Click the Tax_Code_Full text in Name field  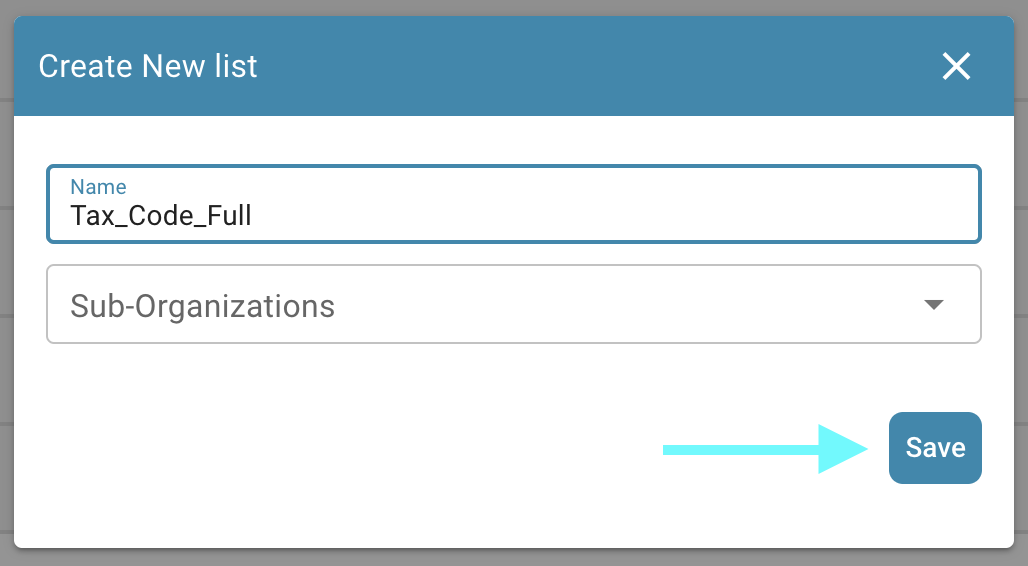(160, 215)
